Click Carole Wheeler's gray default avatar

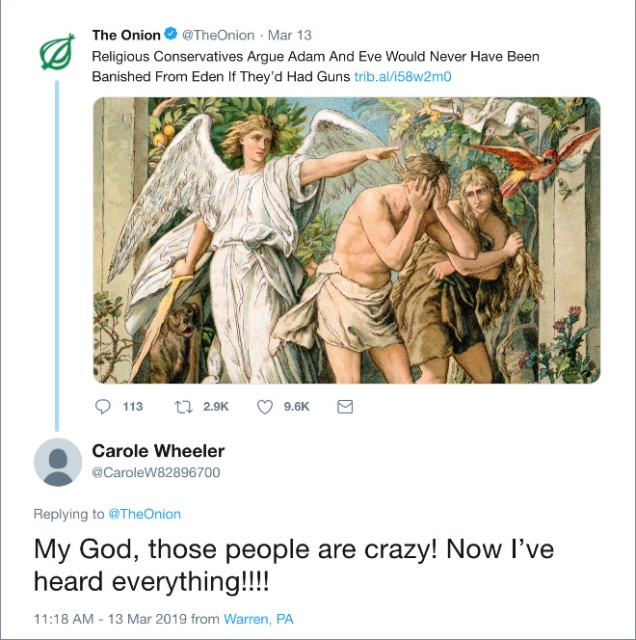58,462
